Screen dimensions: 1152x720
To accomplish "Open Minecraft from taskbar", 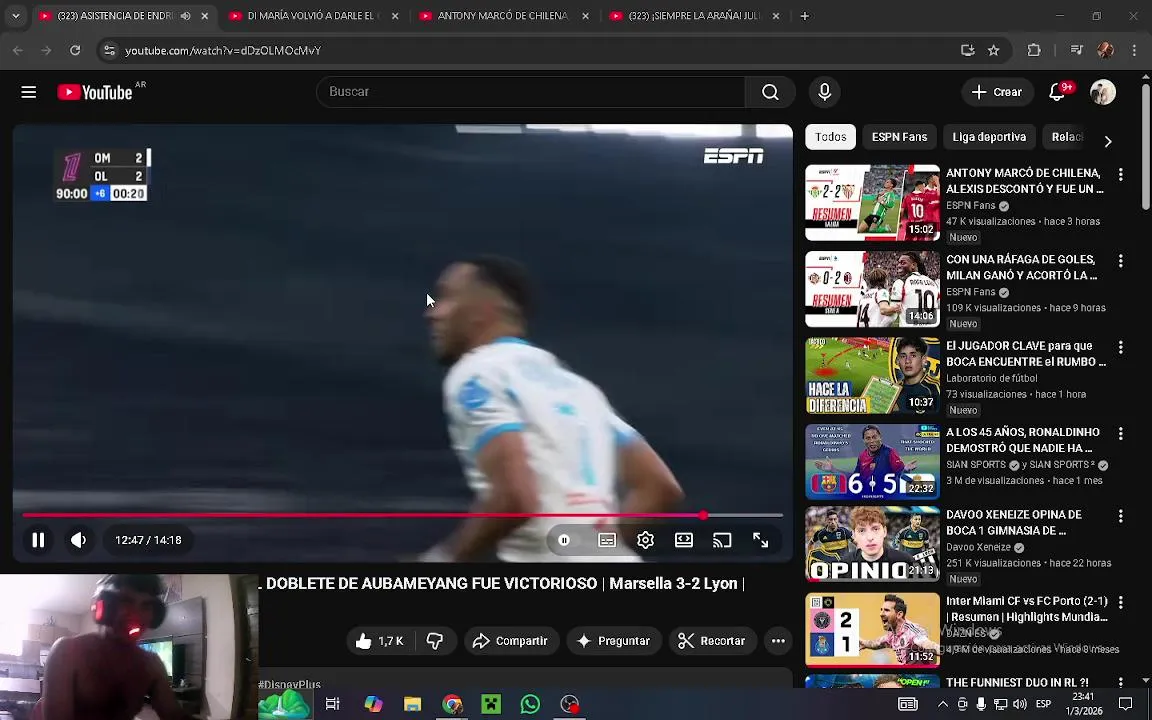I will (x=491, y=705).
